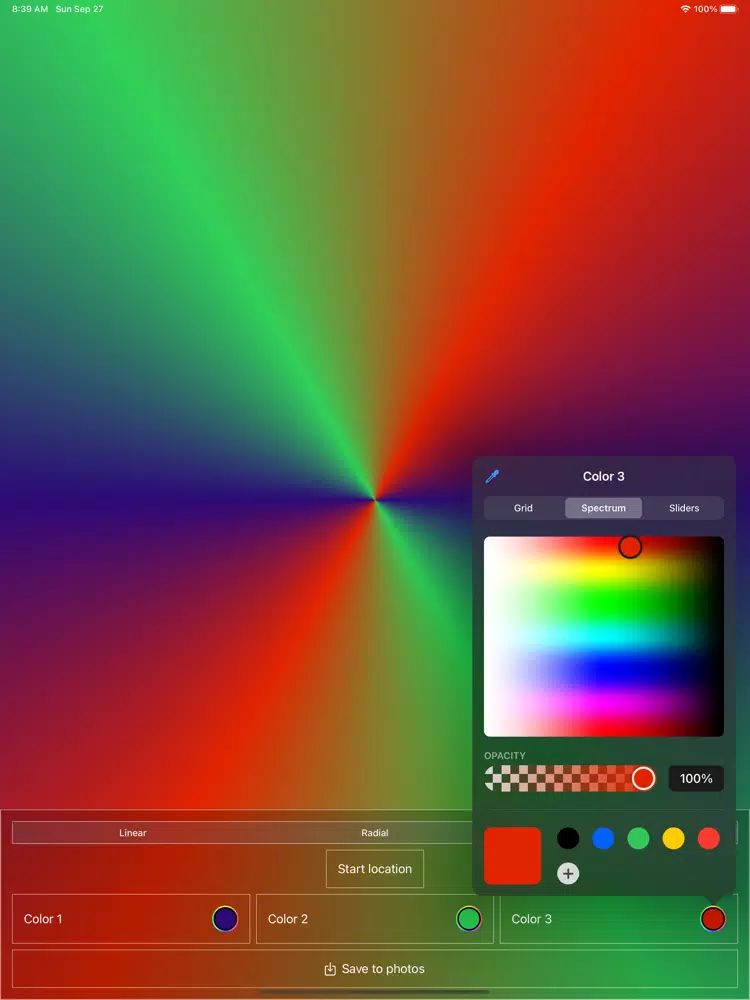Viewport: 750px width, 1000px height.
Task: Click the spectrum picker selection handle
Action: pyautogui.click(x=630, y=547)
